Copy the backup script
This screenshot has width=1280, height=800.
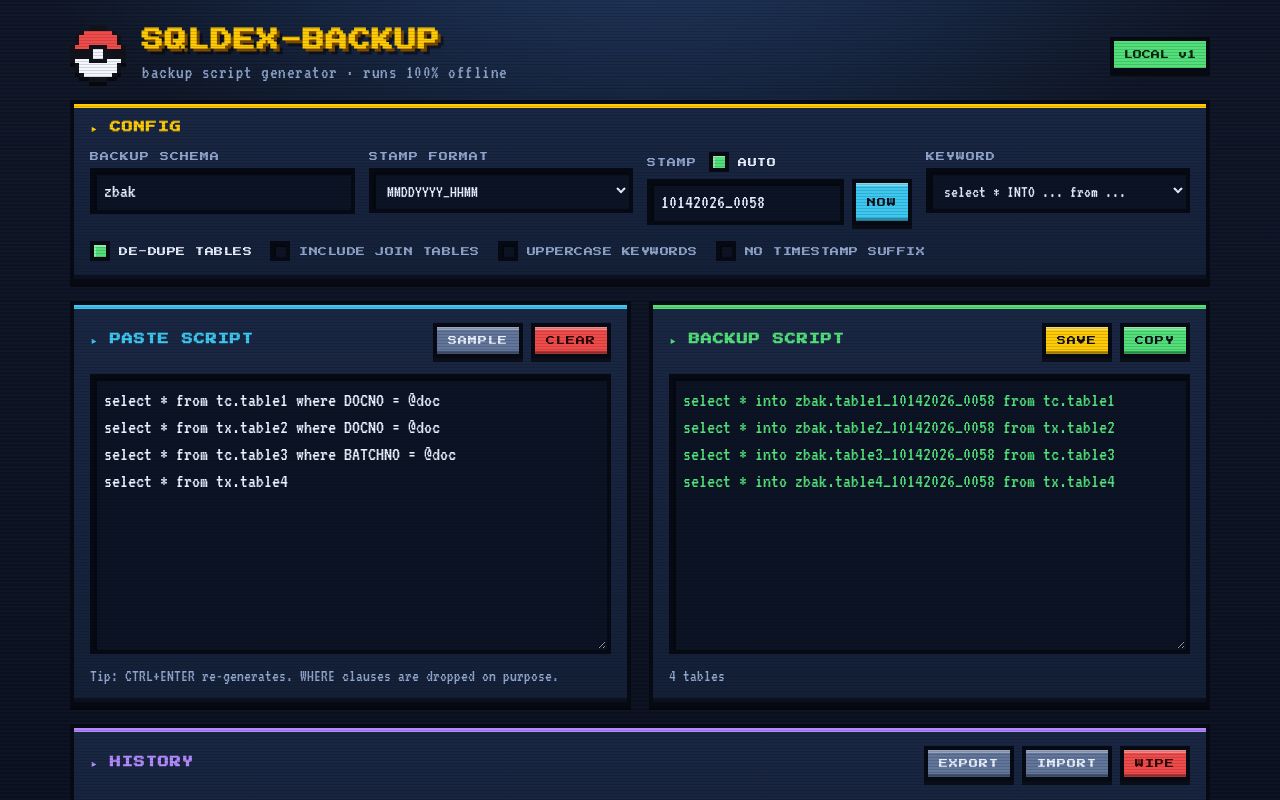(1154, 340)
